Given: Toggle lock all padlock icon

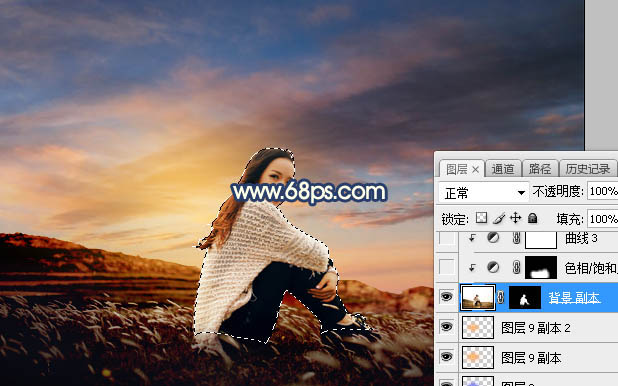Looking at the screenshot, I should pos(532,218).
